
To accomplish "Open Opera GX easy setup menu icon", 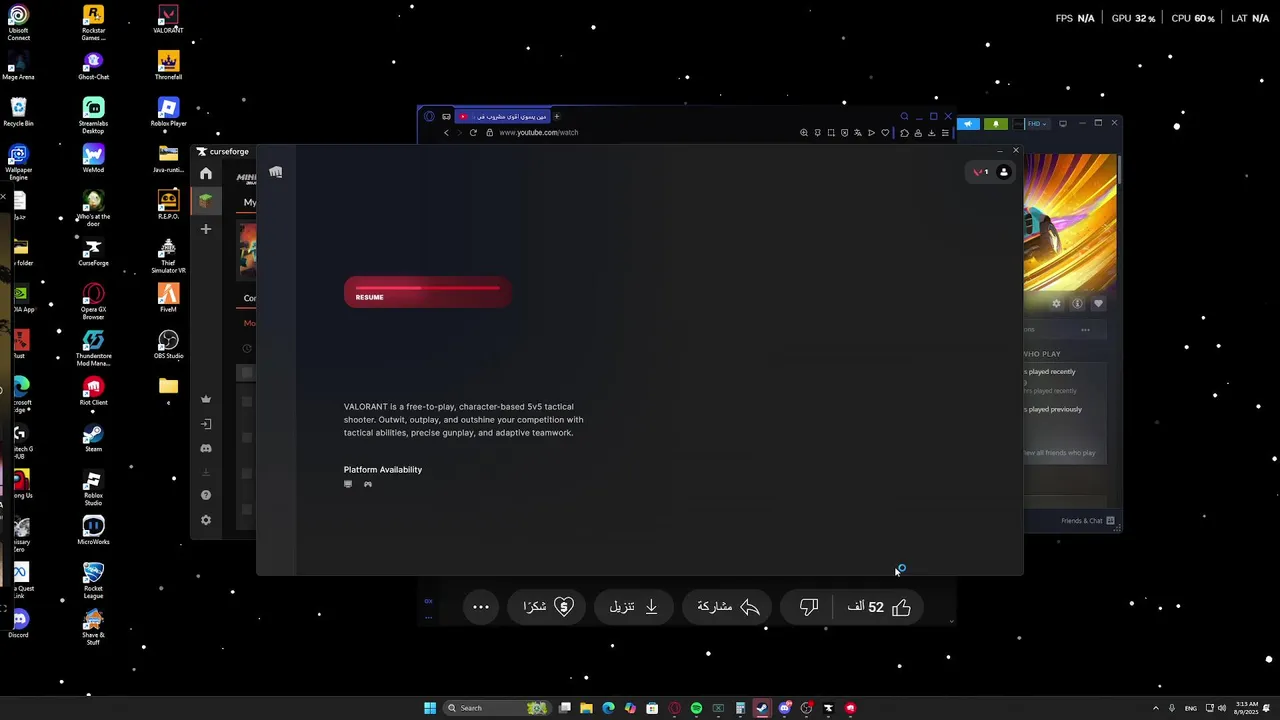I will click(945, 132).
